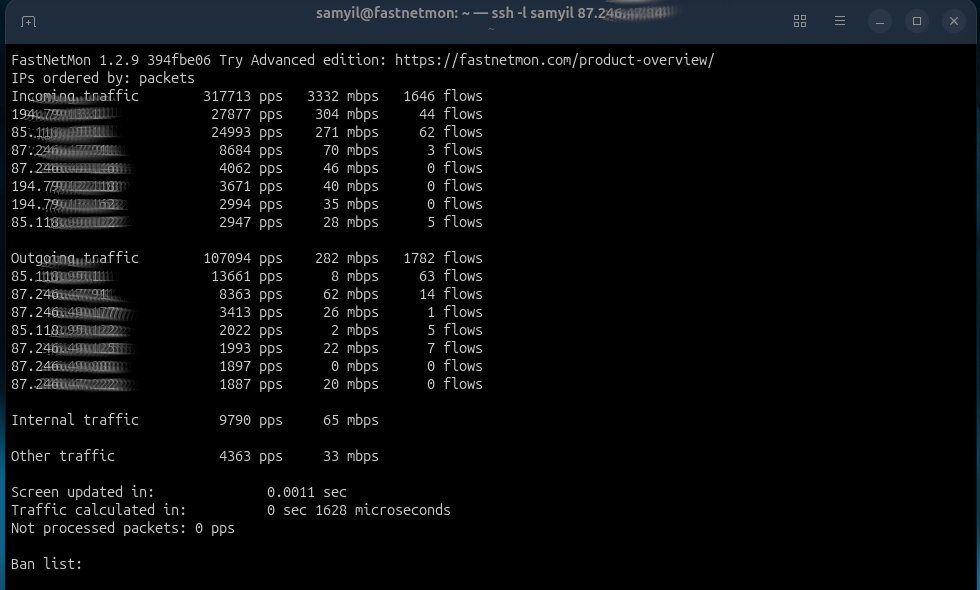Click the '8363 pps' value

pos(251,294)
